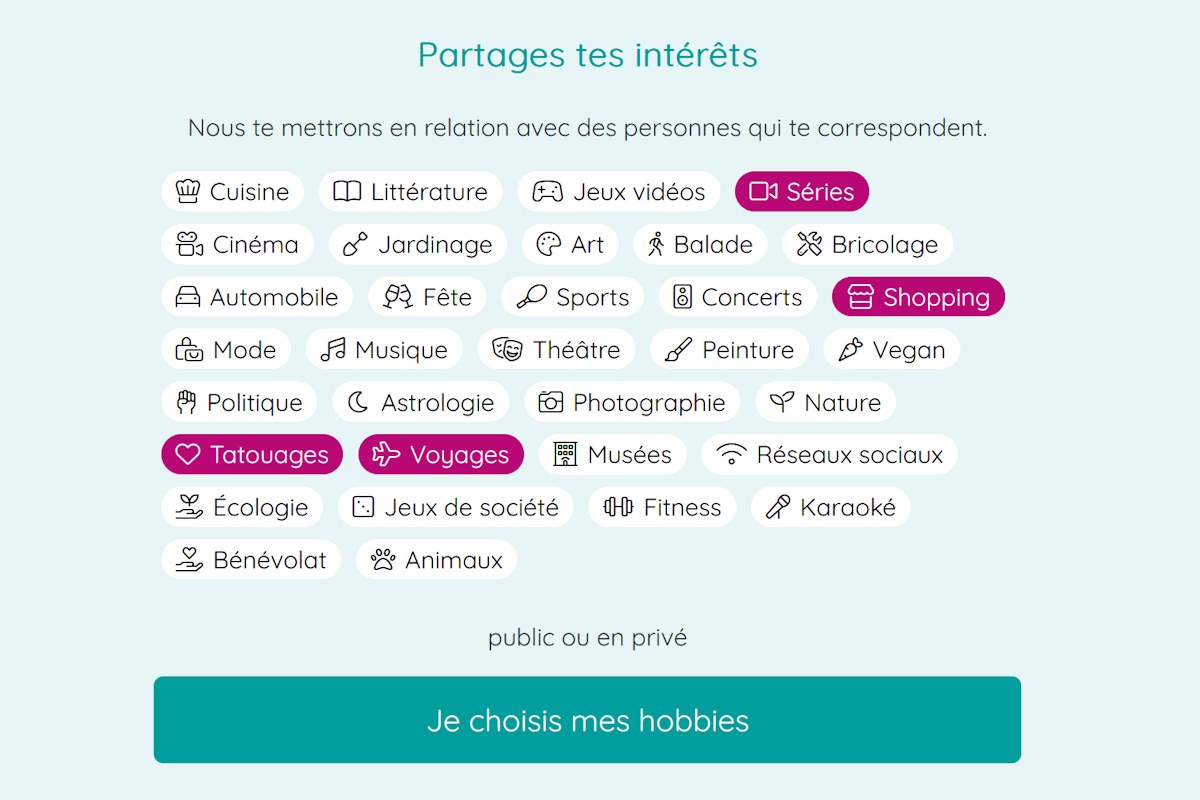Click the palette icon next to Art
This screenshot has width=1200, height=800.
[x=549, y=245]
